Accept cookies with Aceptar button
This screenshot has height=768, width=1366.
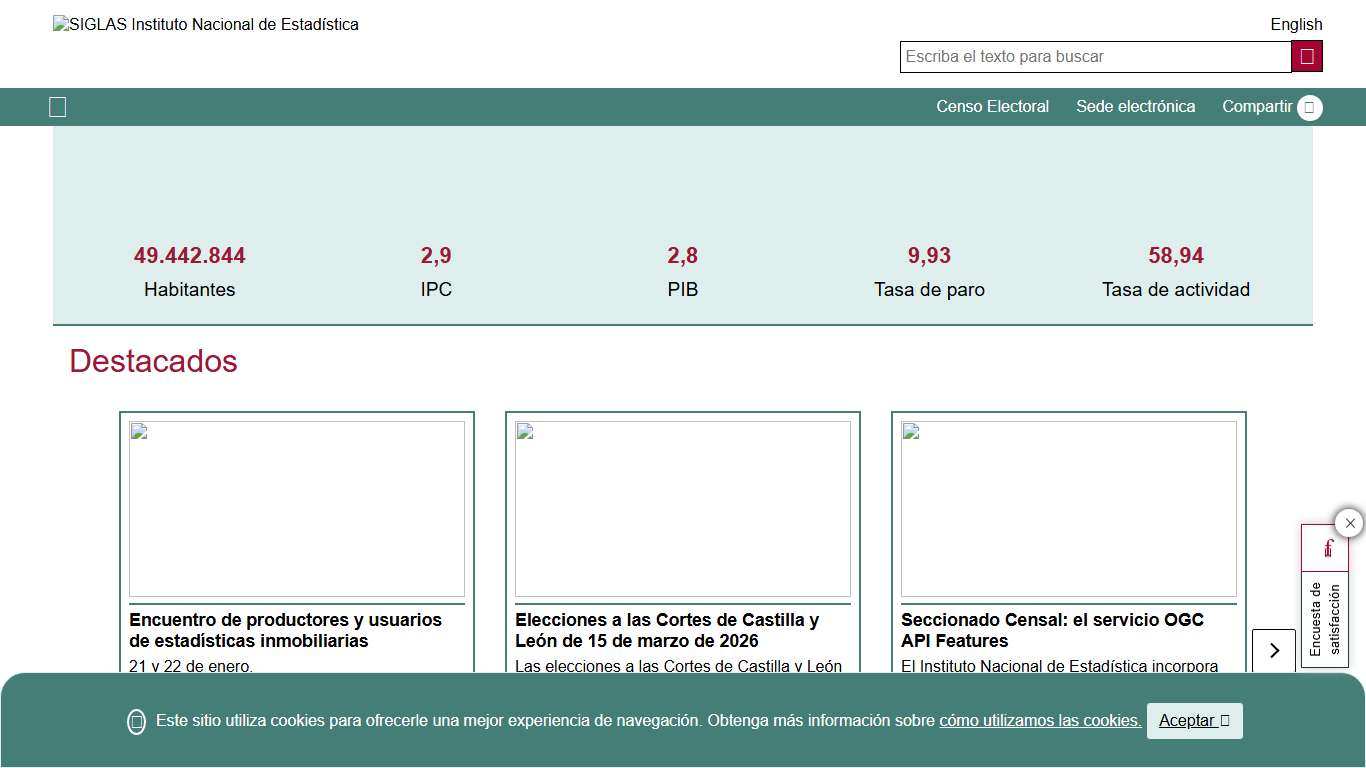(x=1194, y=721)
